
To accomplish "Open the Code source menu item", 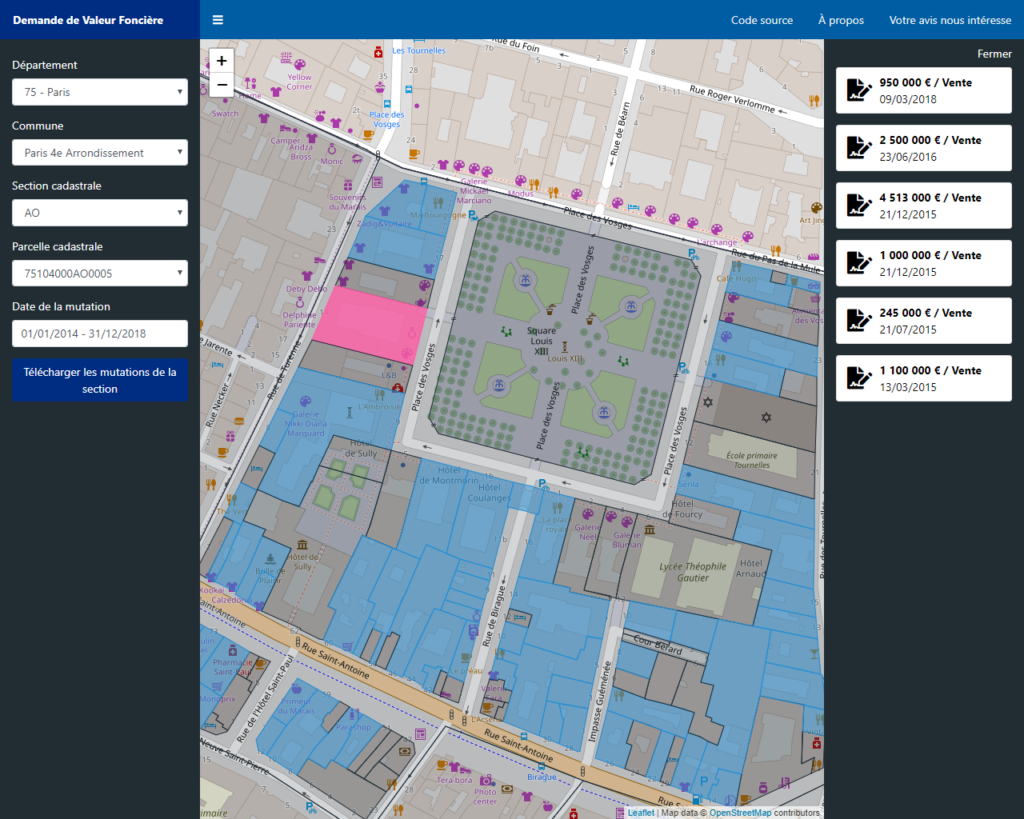I will (x=761, y=20).
